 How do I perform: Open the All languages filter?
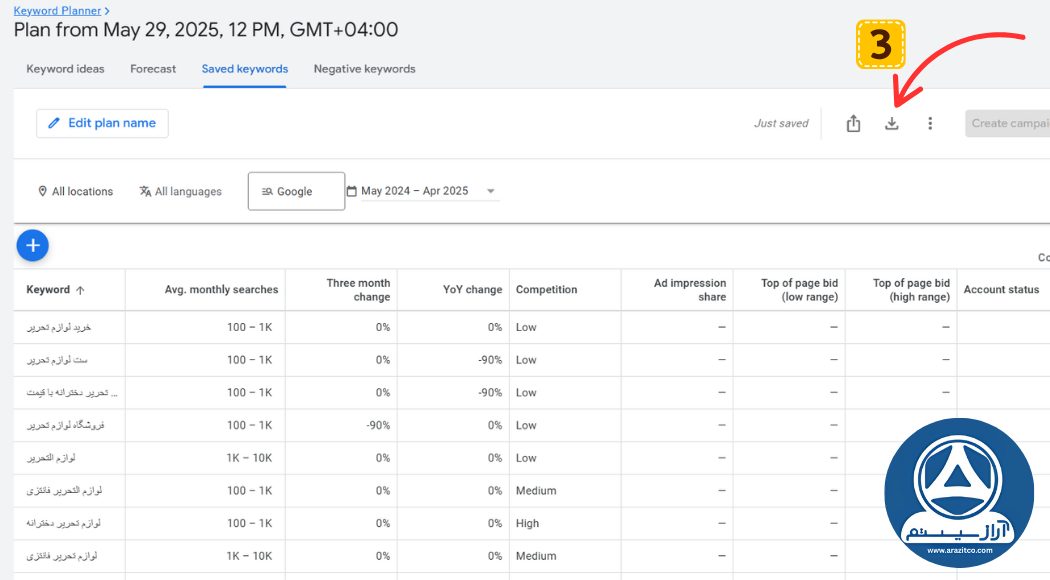point(181,191)
